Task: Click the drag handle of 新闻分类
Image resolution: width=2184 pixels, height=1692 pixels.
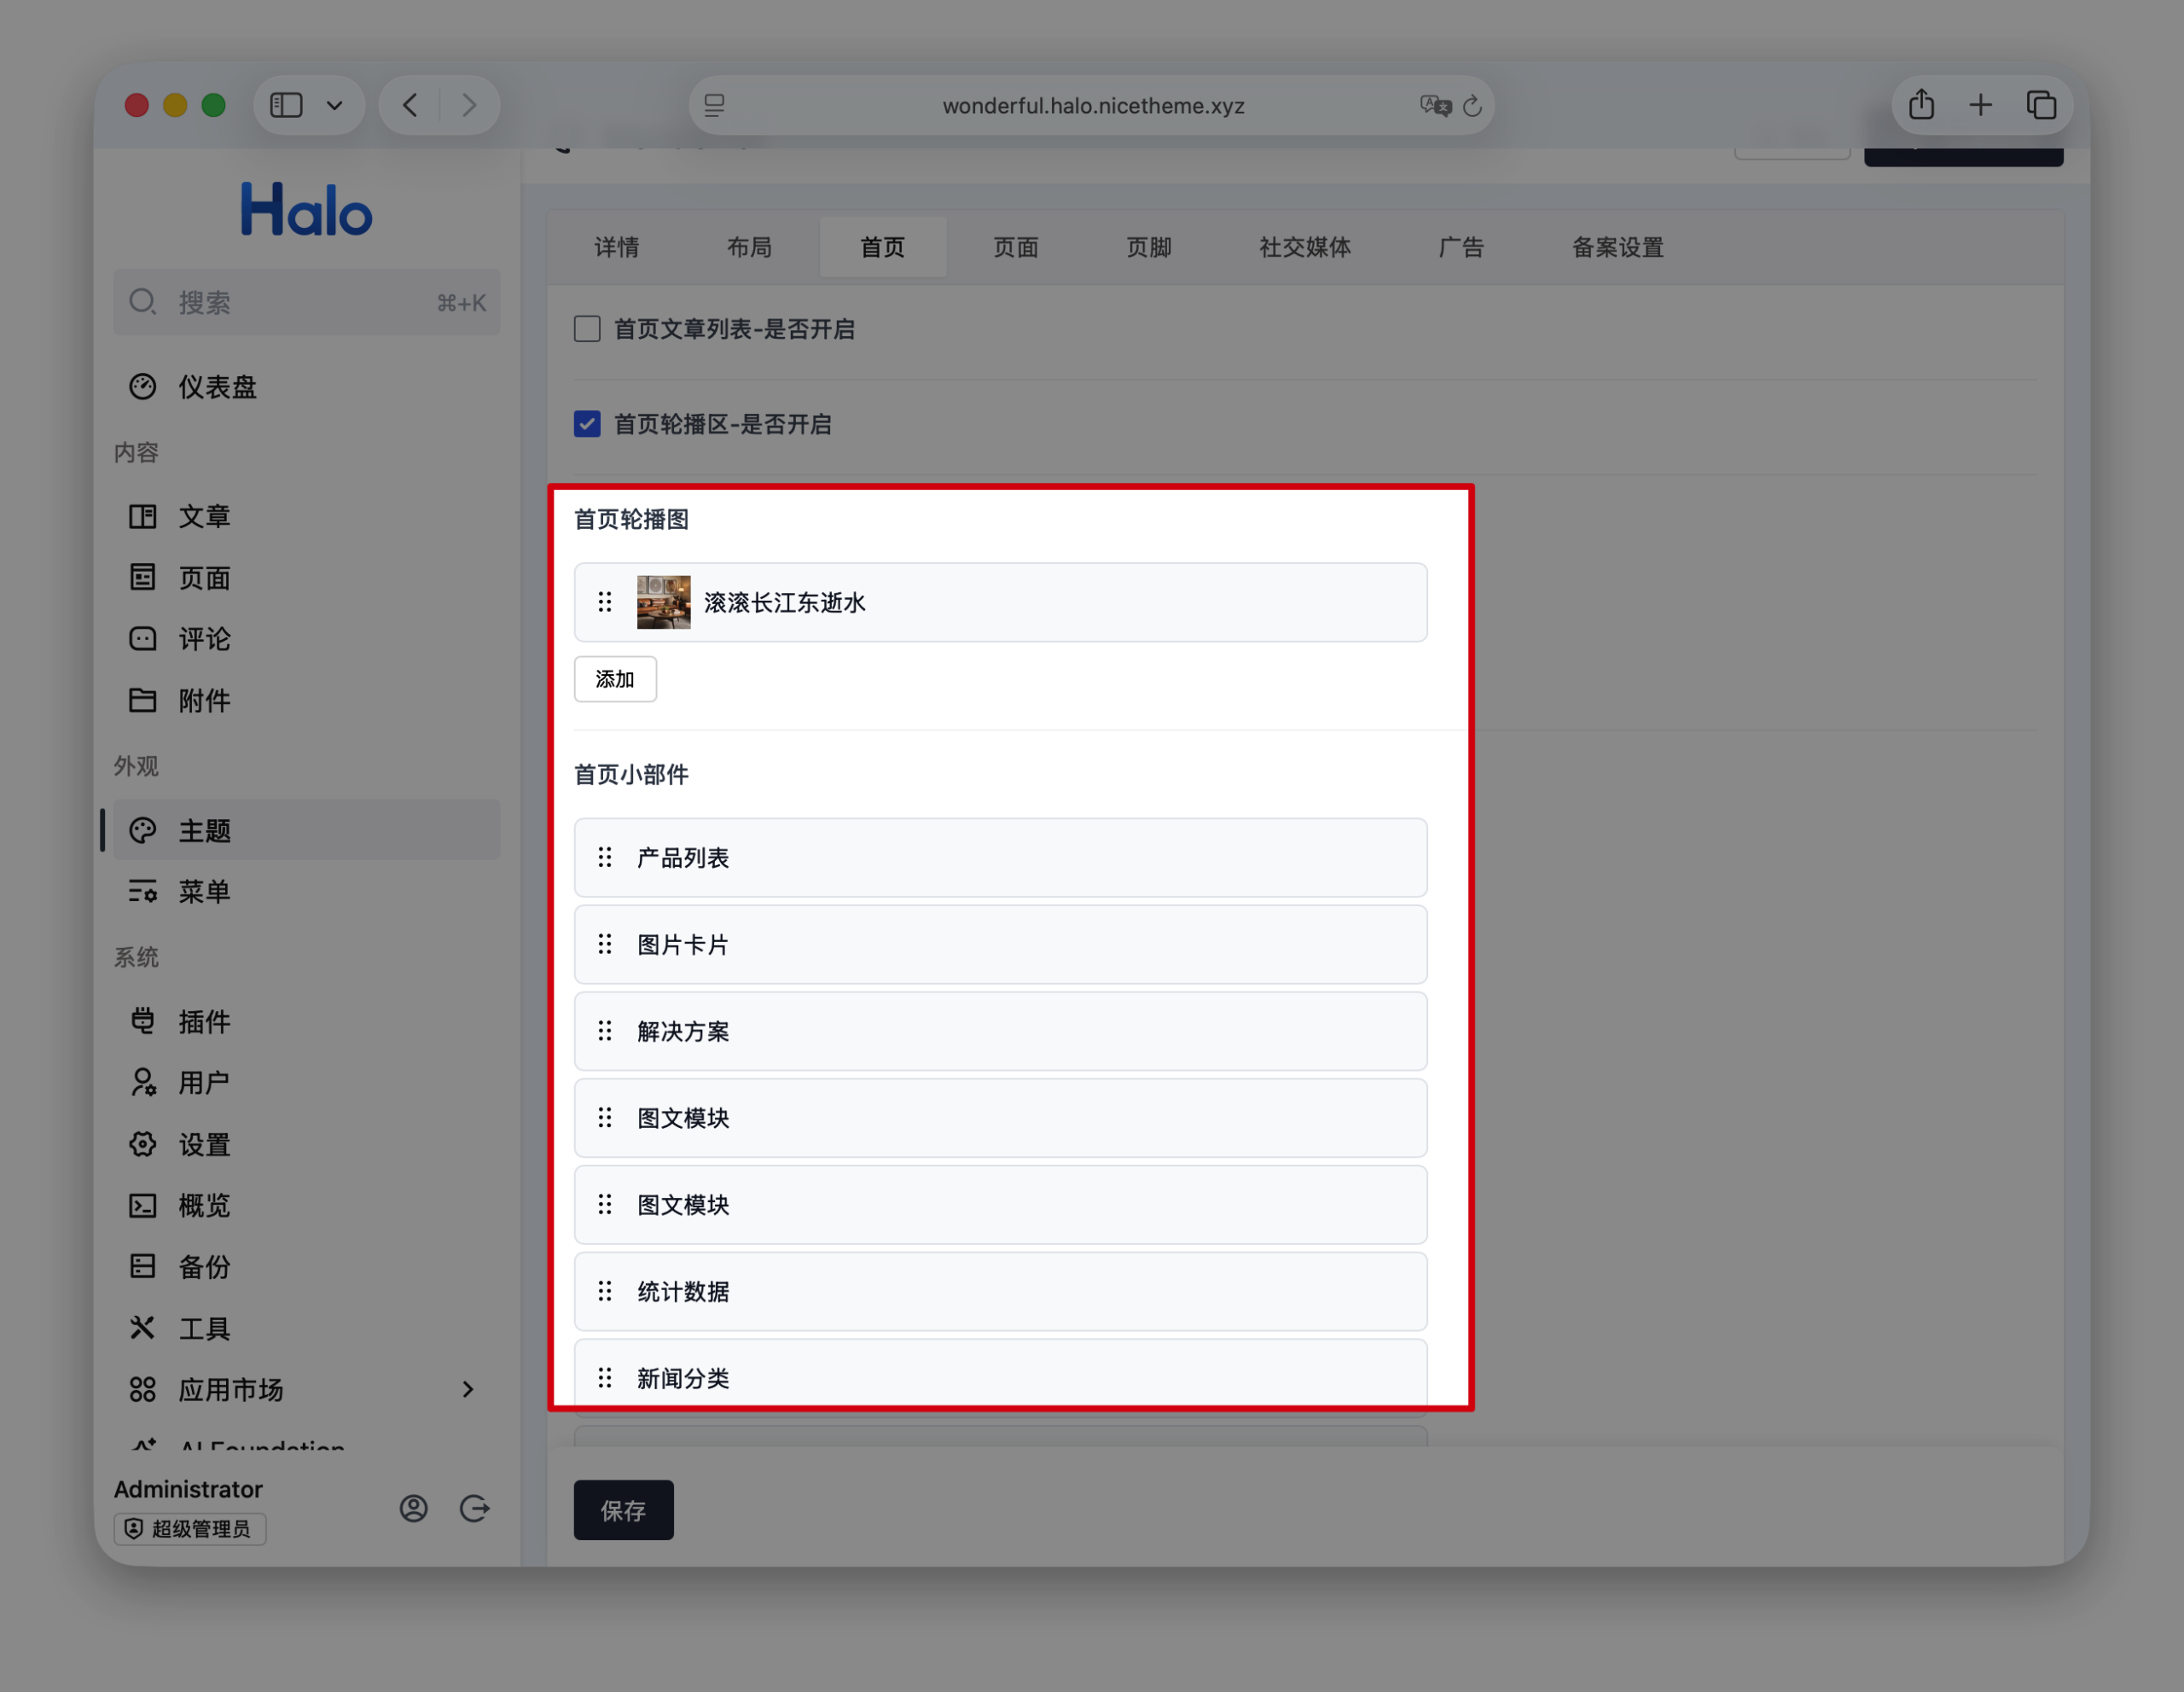Action: pyautogui.click(x=605, y=1378)
